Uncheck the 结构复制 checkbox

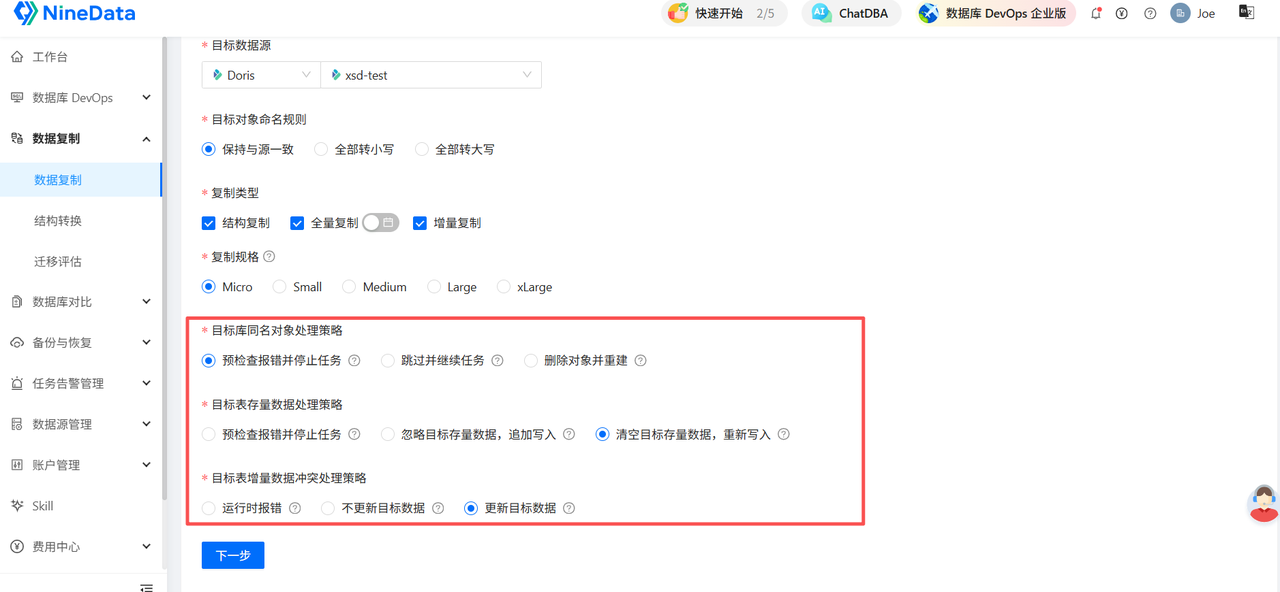tap(209, 223)
